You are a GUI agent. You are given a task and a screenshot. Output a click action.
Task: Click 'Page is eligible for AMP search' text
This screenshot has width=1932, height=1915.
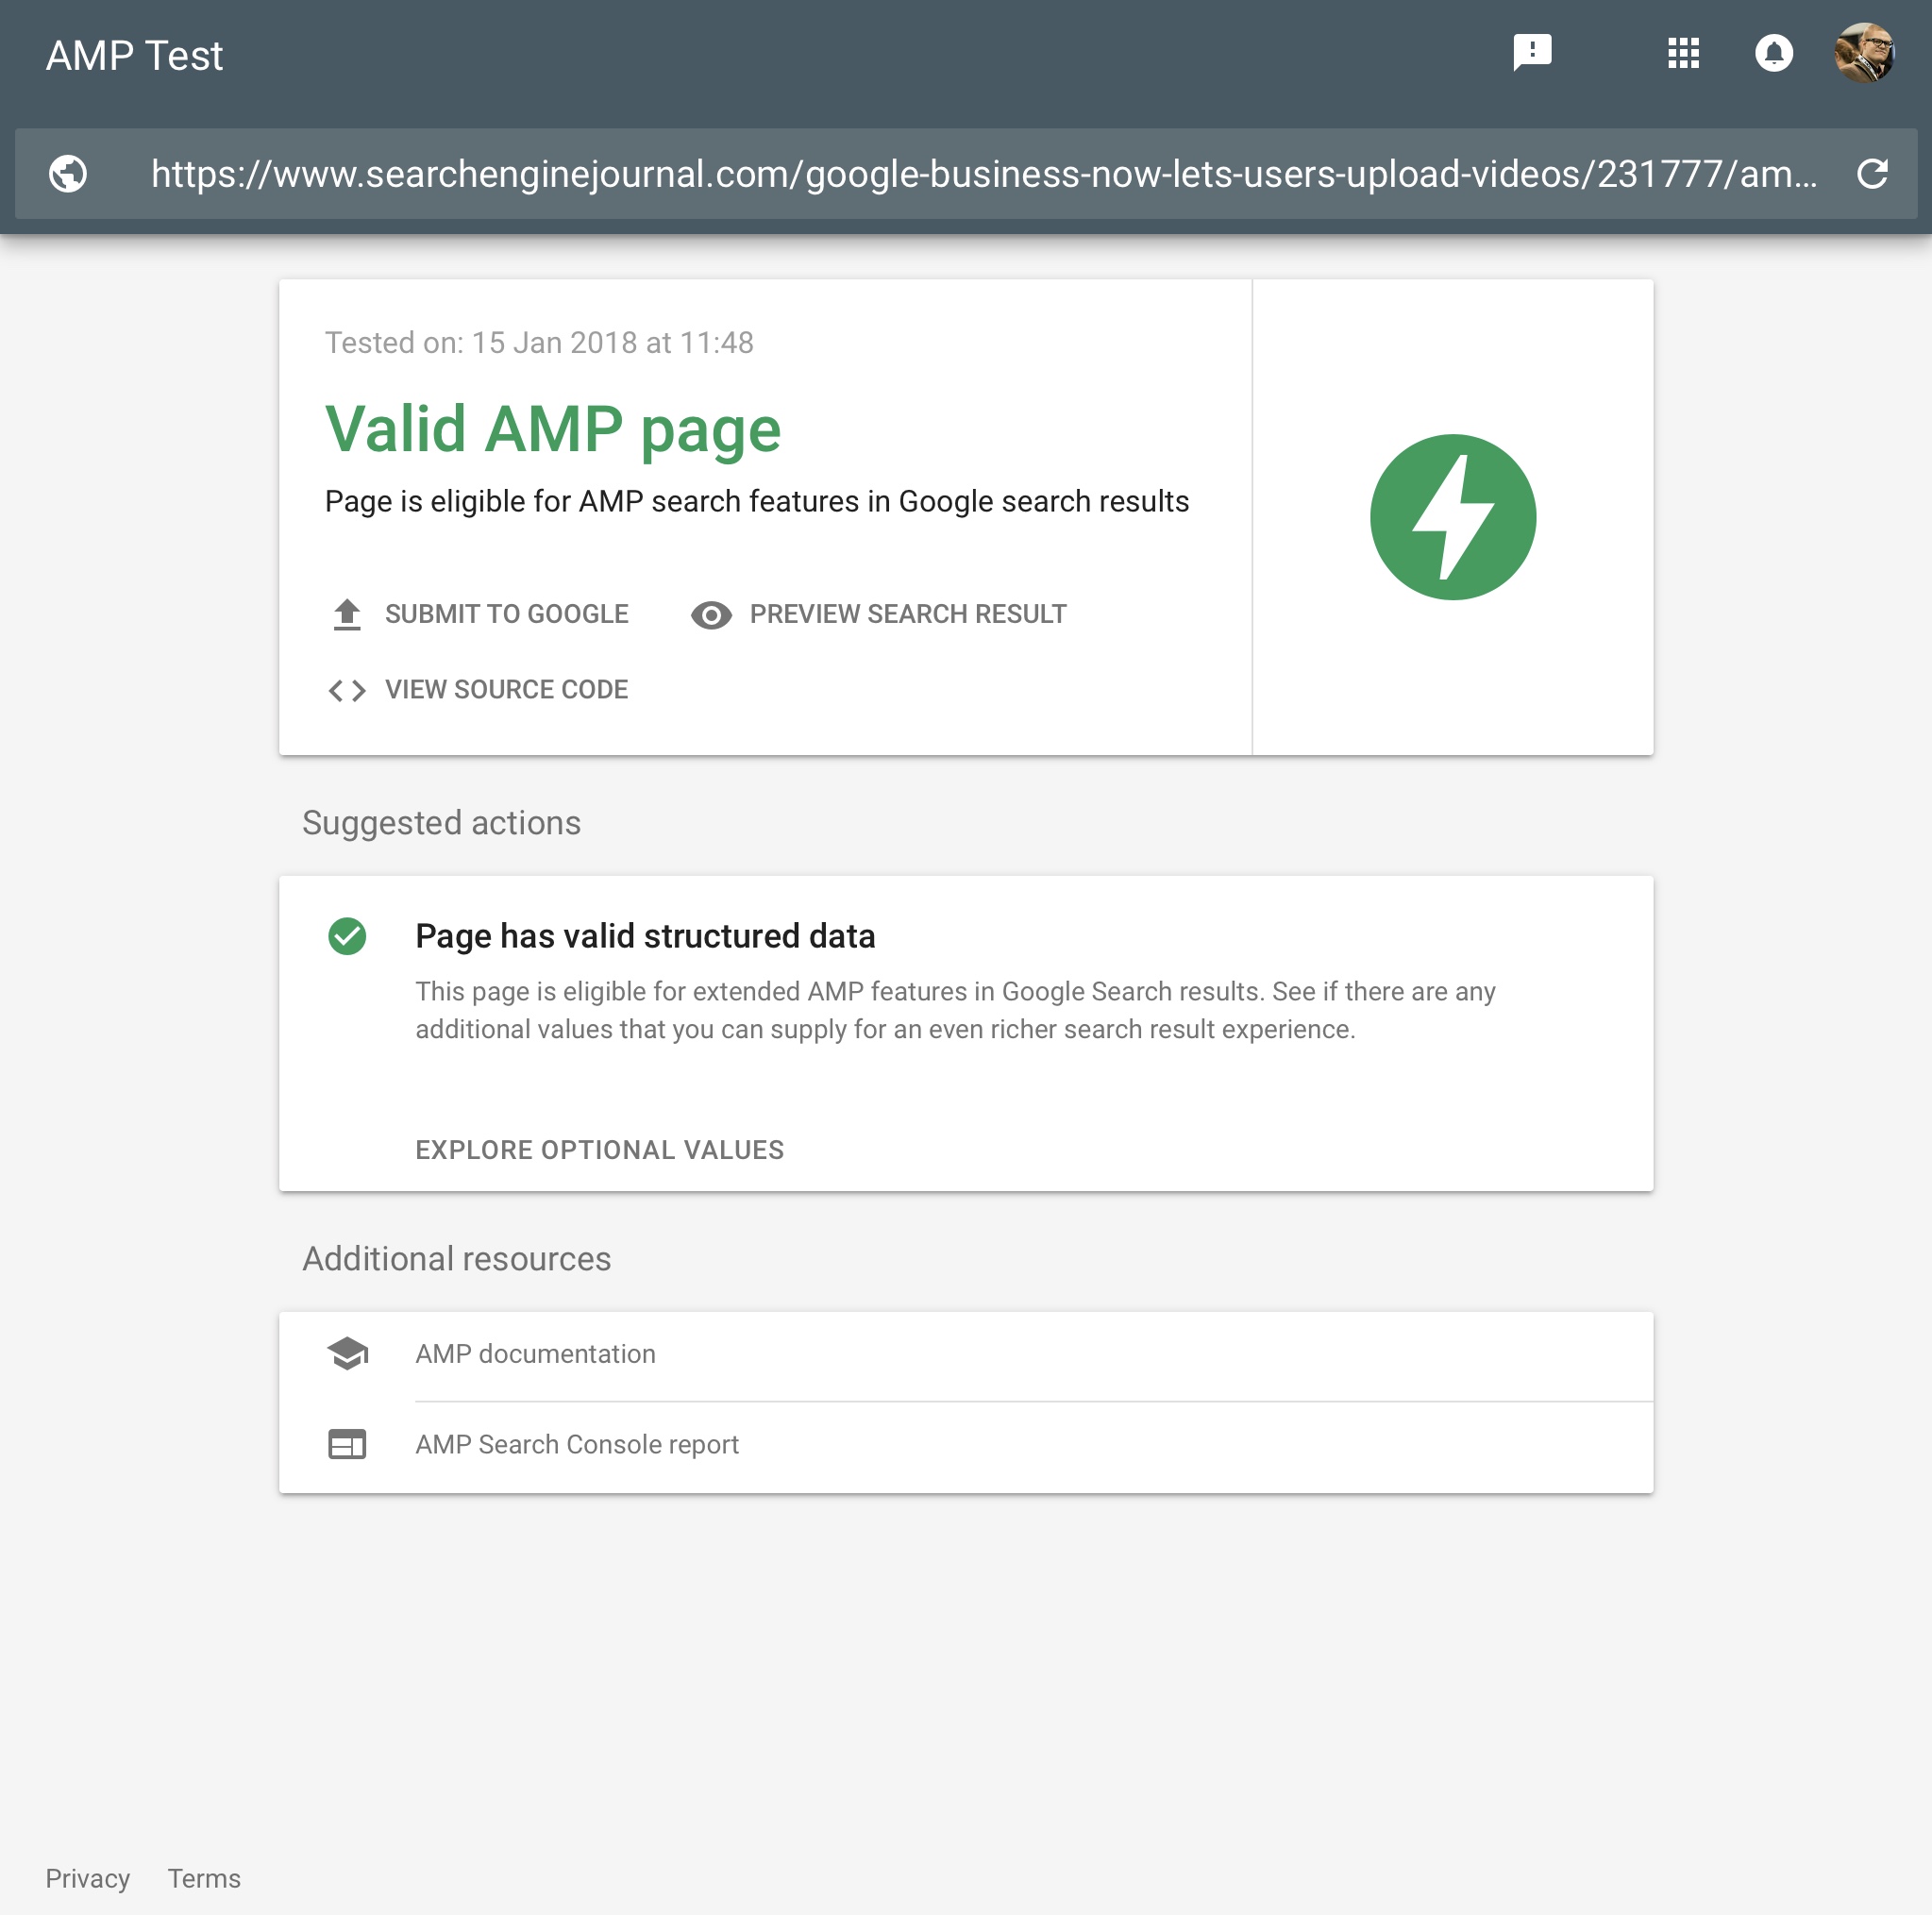[x=757, y=501]
